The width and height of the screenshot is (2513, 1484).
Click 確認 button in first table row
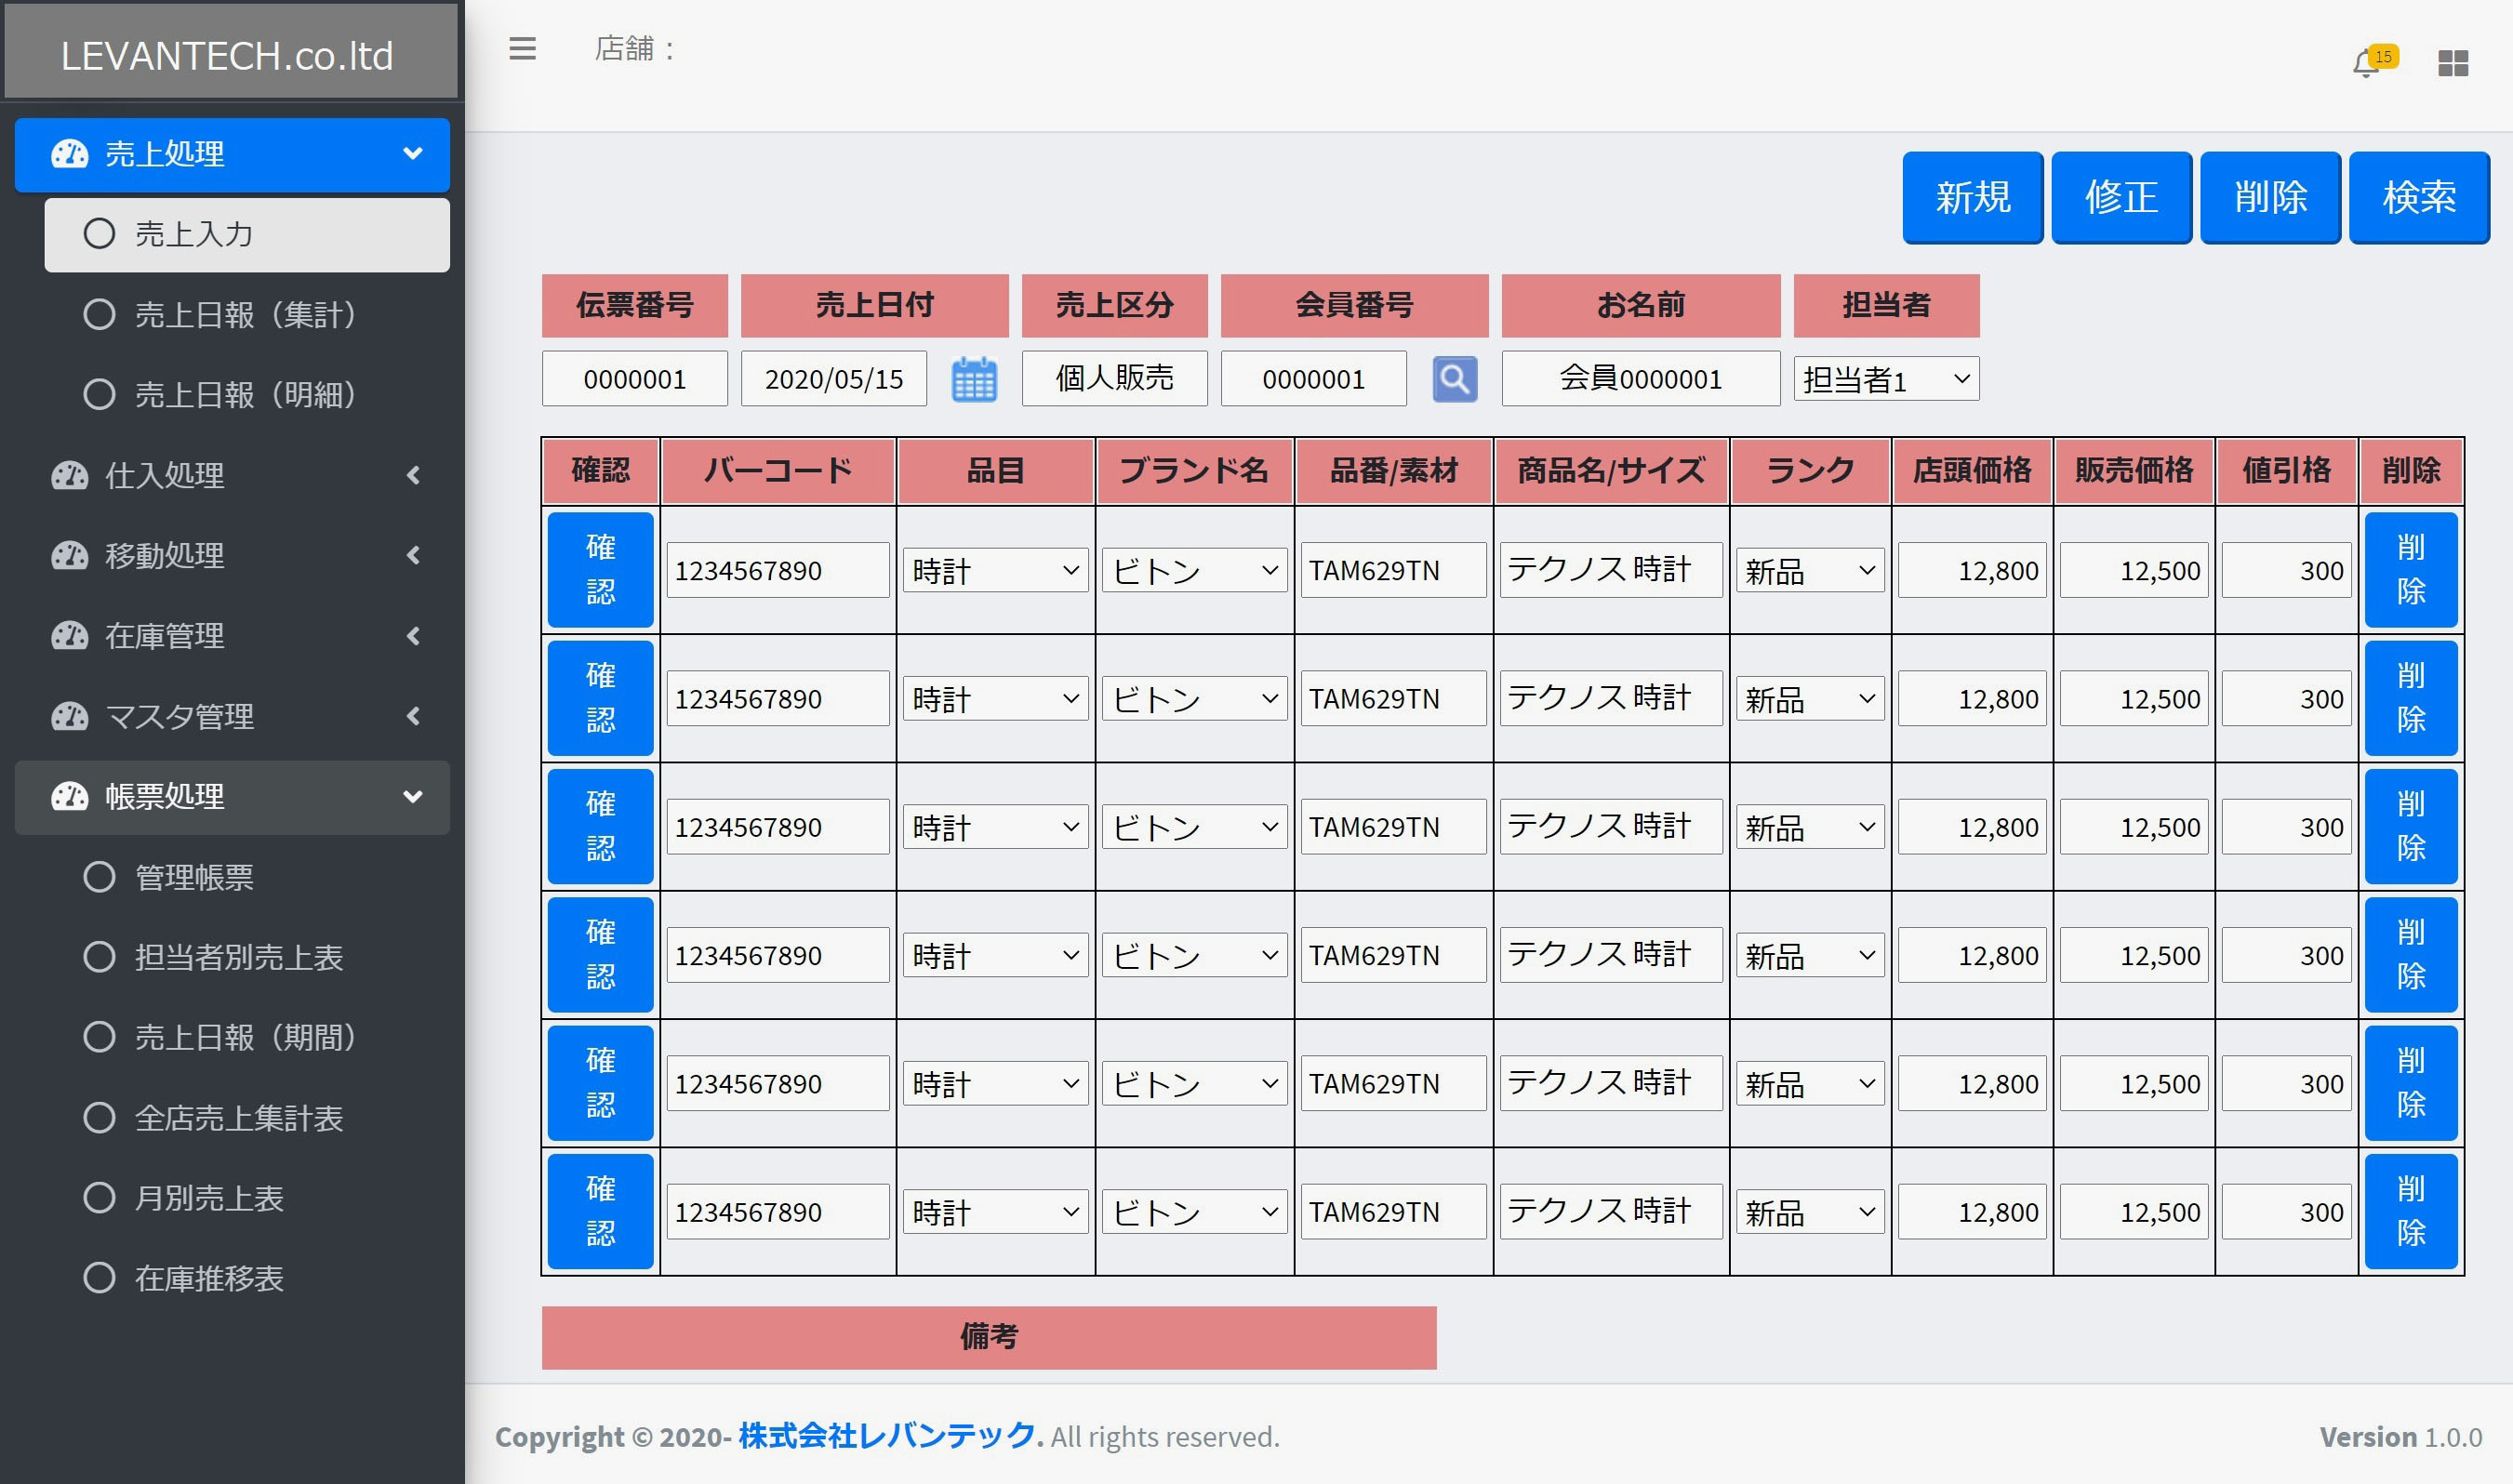point(600,570)
